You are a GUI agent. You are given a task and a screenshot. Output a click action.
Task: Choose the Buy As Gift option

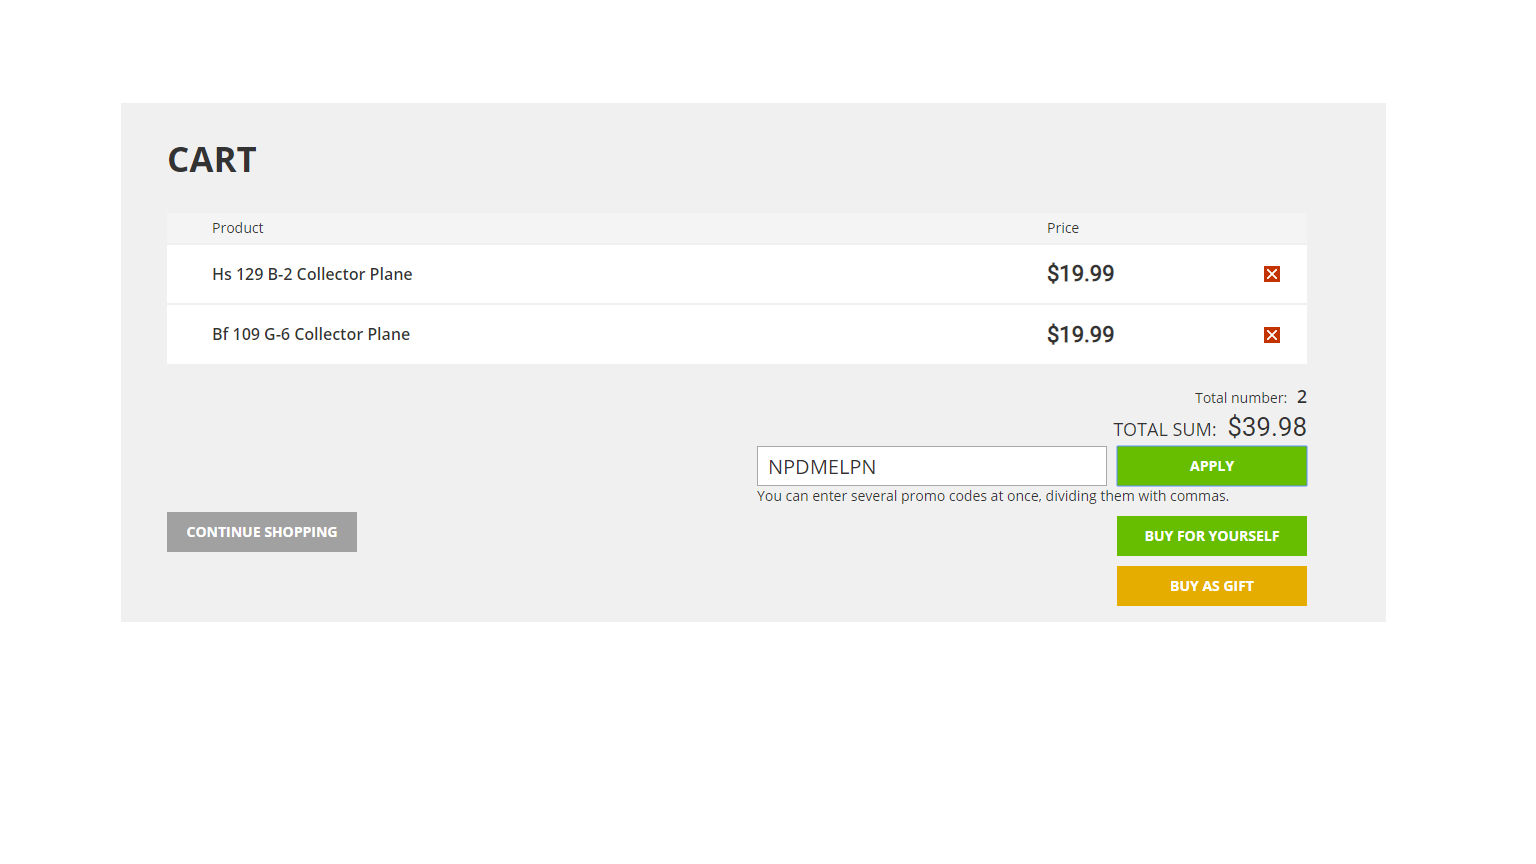tap(1211, 586)
